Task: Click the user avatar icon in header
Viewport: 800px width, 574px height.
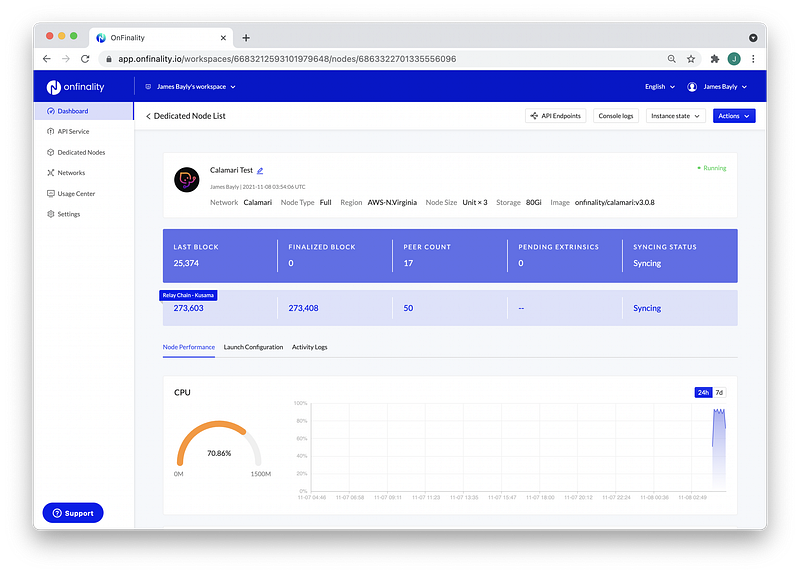Action: (x=692, y=87)
